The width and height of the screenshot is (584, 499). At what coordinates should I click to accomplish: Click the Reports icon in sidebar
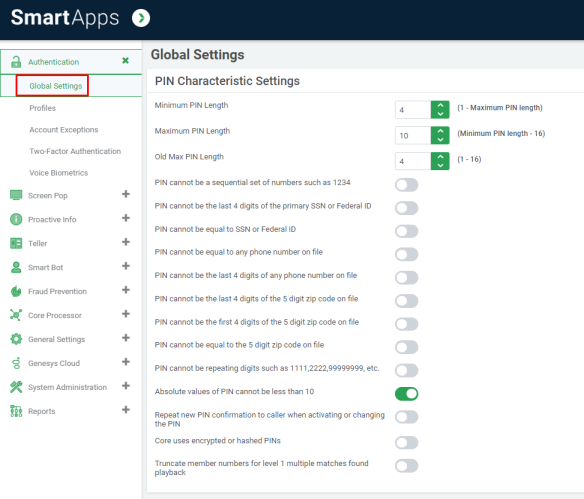(16, 411)
